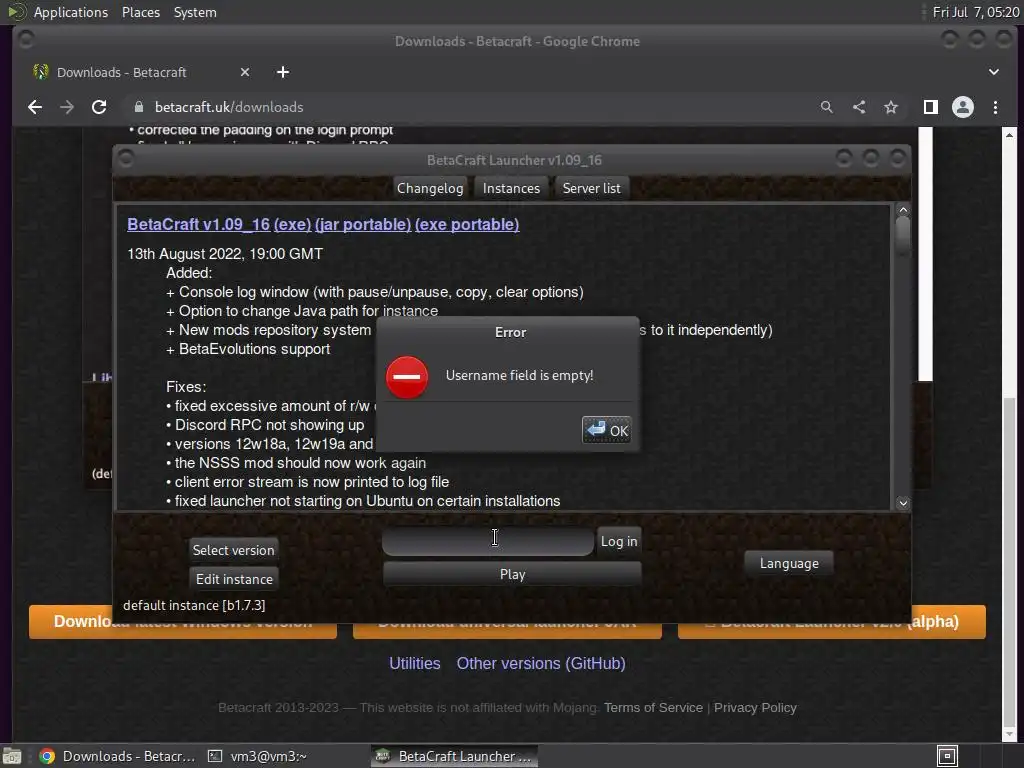This screenshot has width=1024, height=768.
Task: Click changelog scrollbar thumb
Action: 903,235
